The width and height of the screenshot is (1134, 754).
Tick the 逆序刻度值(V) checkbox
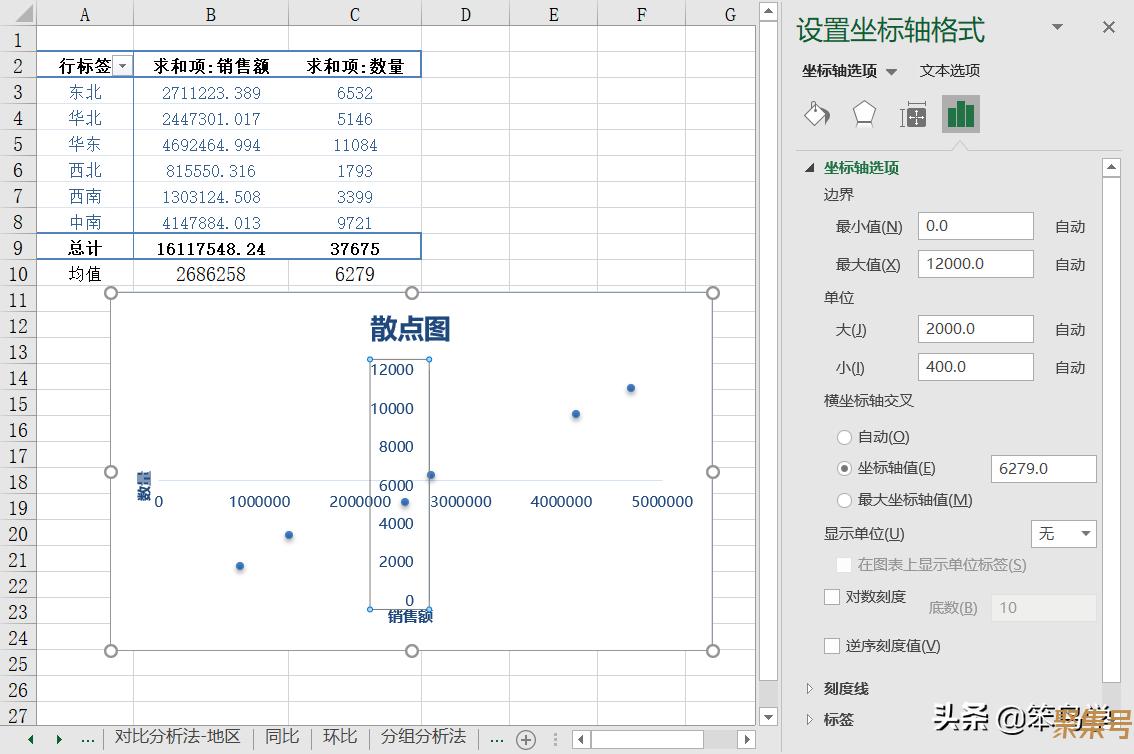[832, 646]
